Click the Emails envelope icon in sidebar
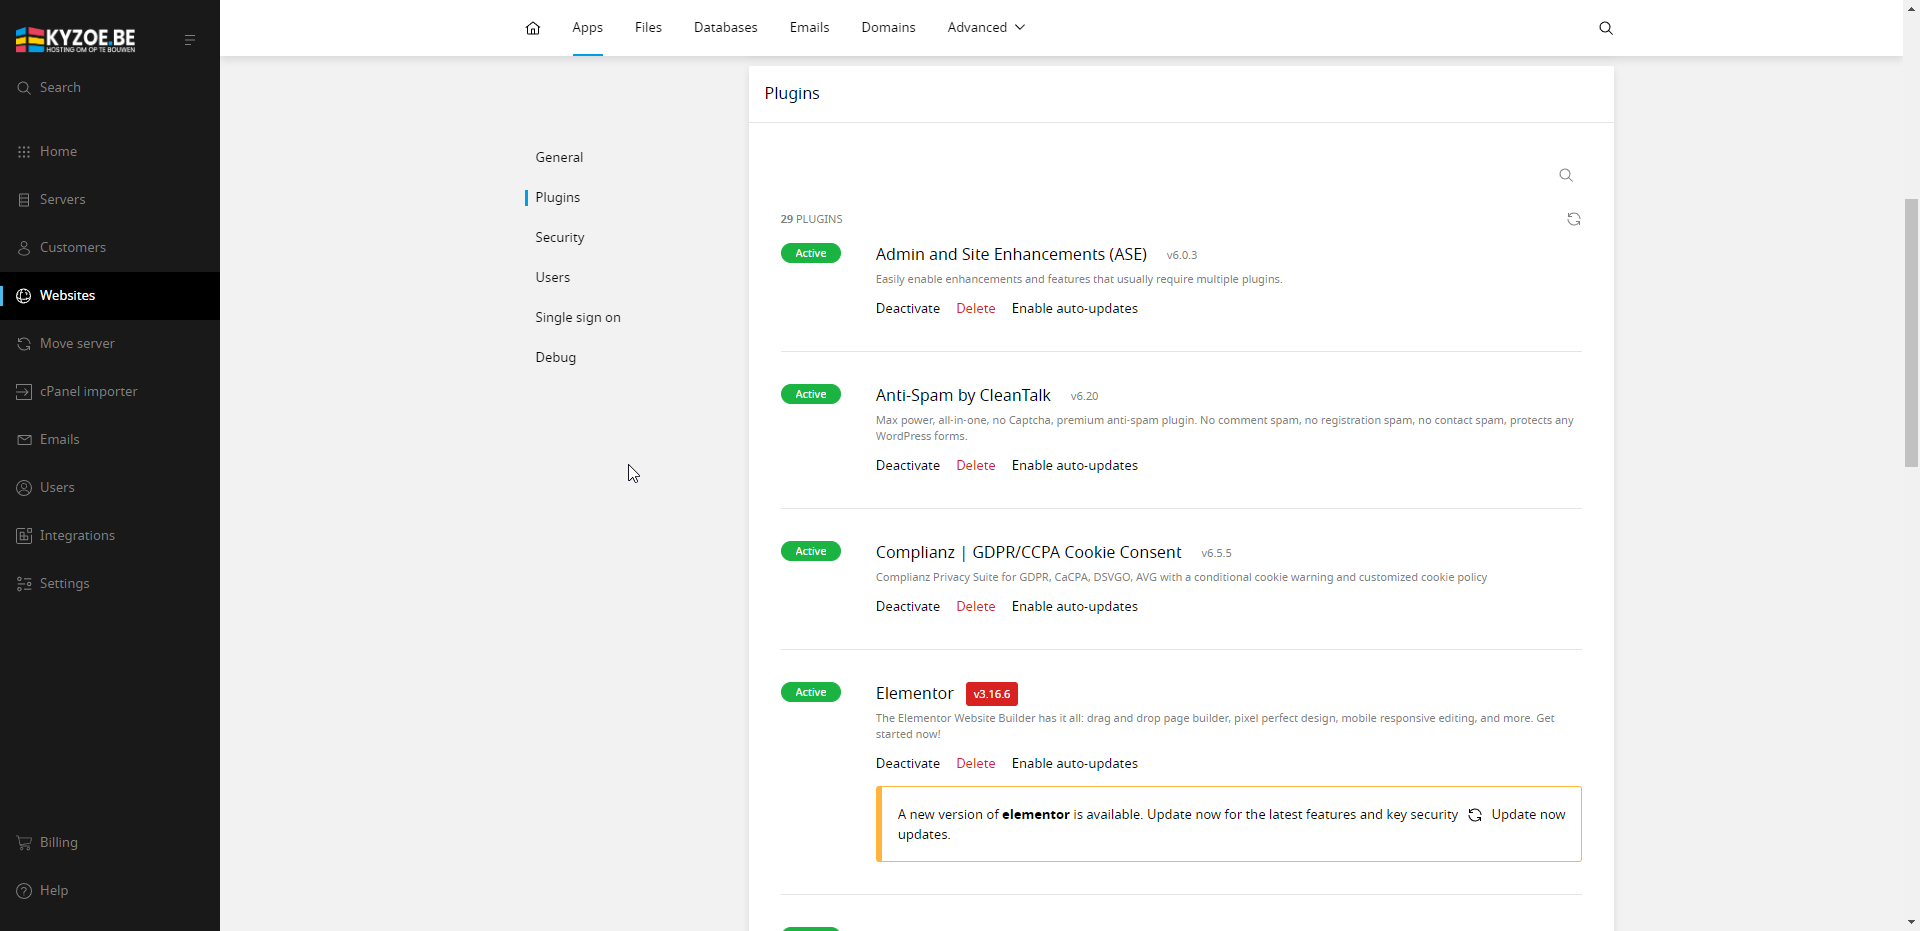Image resolution: width=1920 pixels, height=931 pixels. coord(24,440)
